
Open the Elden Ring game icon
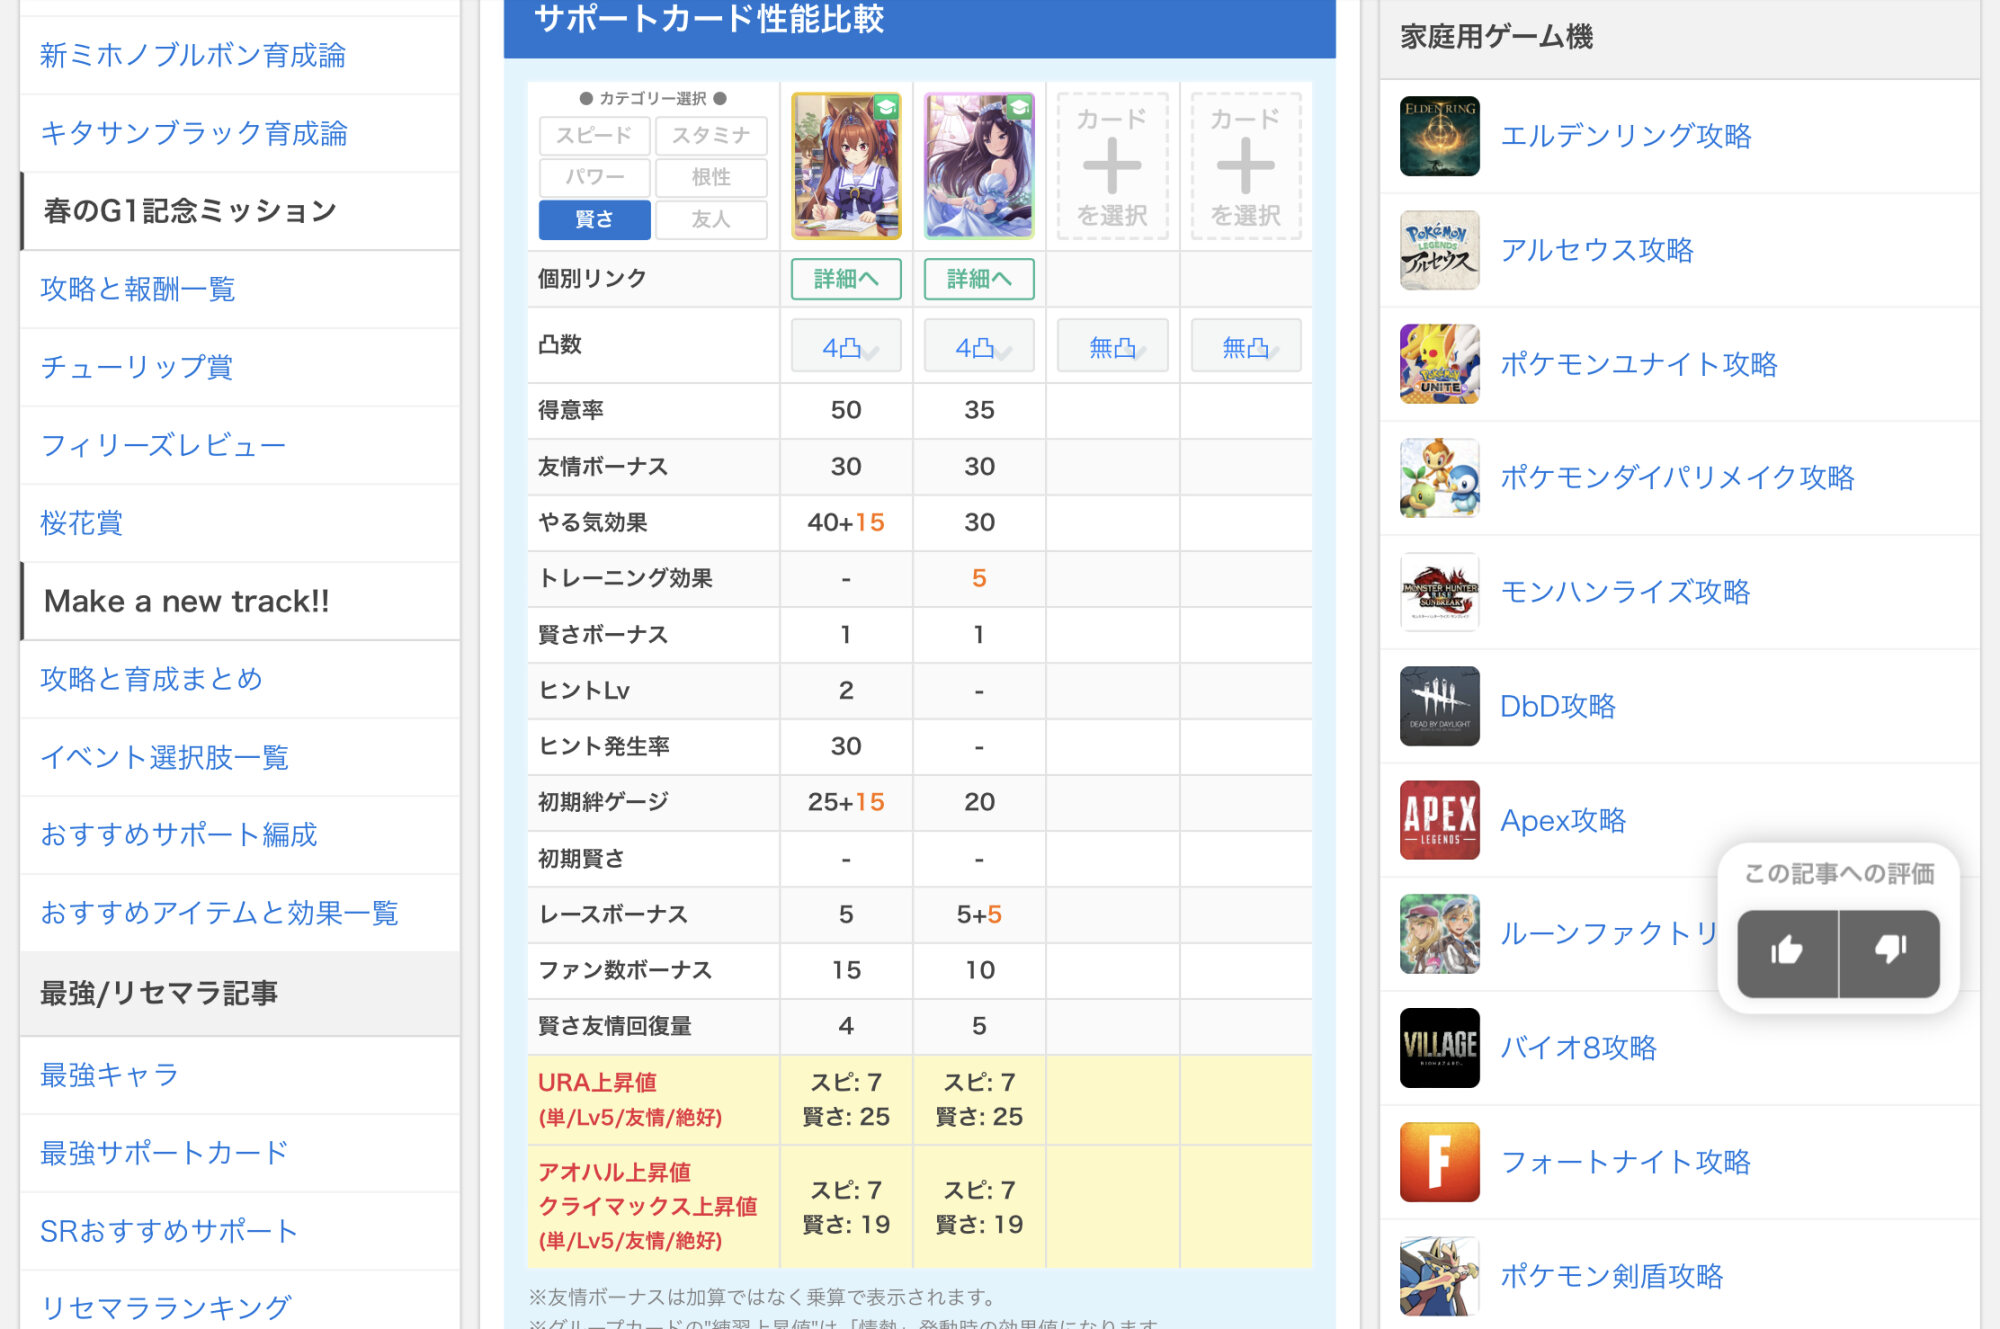pyautogui.click(x=1439, y=136)
